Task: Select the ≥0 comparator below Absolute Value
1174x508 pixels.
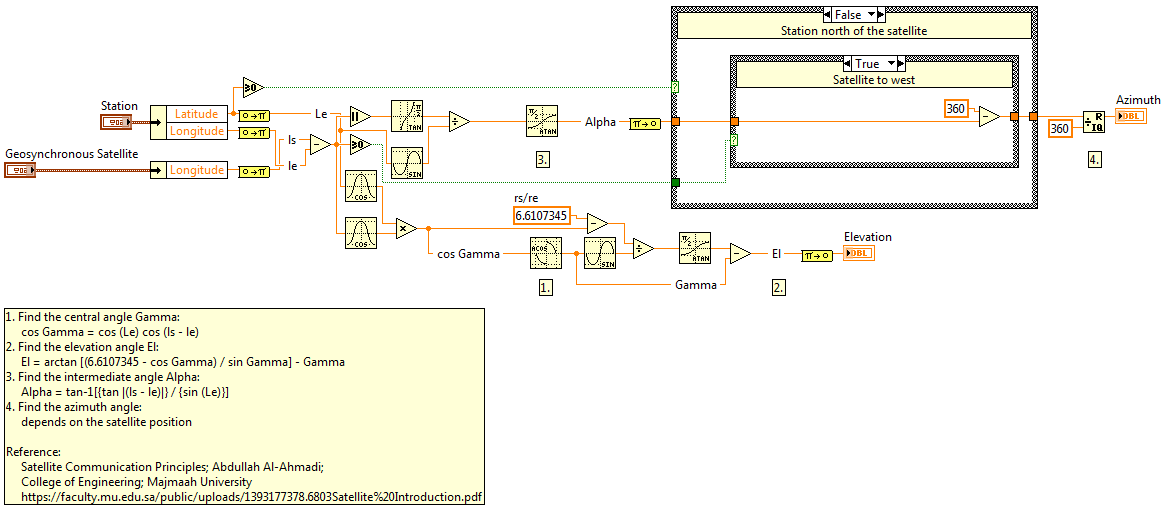Action: (x=360, y=144)
